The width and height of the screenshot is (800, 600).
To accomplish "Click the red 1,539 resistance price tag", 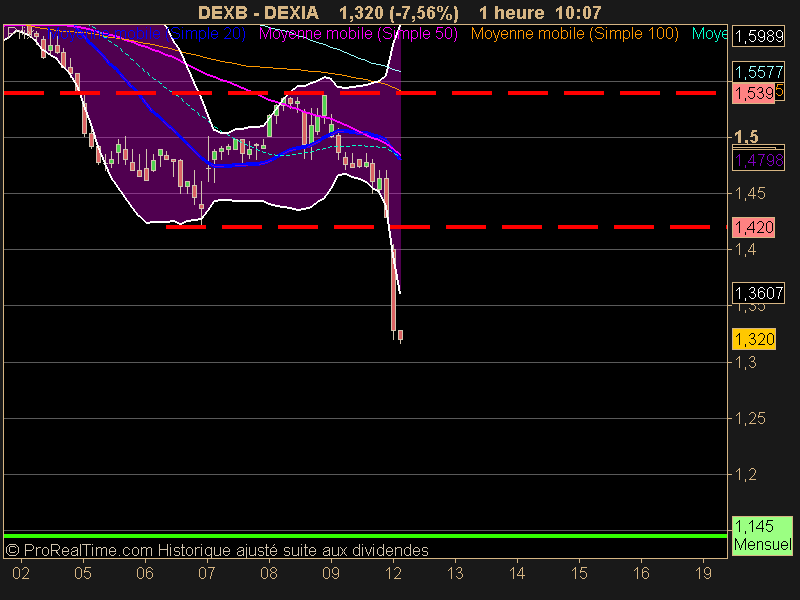I will (754, 93).
